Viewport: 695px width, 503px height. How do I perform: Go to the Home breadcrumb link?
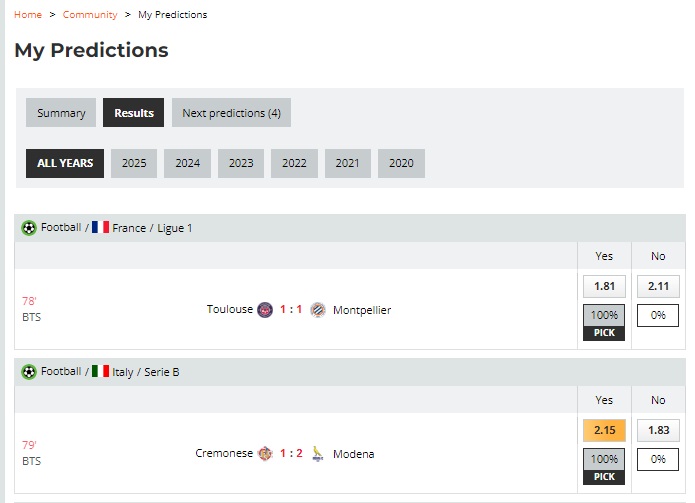(28, 15)
